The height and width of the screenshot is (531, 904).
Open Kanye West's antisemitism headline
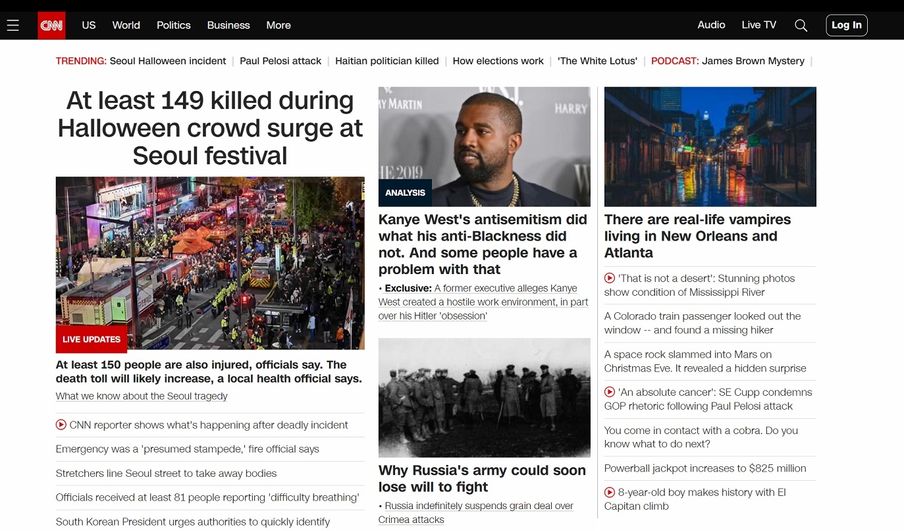(x=483, y=244)
